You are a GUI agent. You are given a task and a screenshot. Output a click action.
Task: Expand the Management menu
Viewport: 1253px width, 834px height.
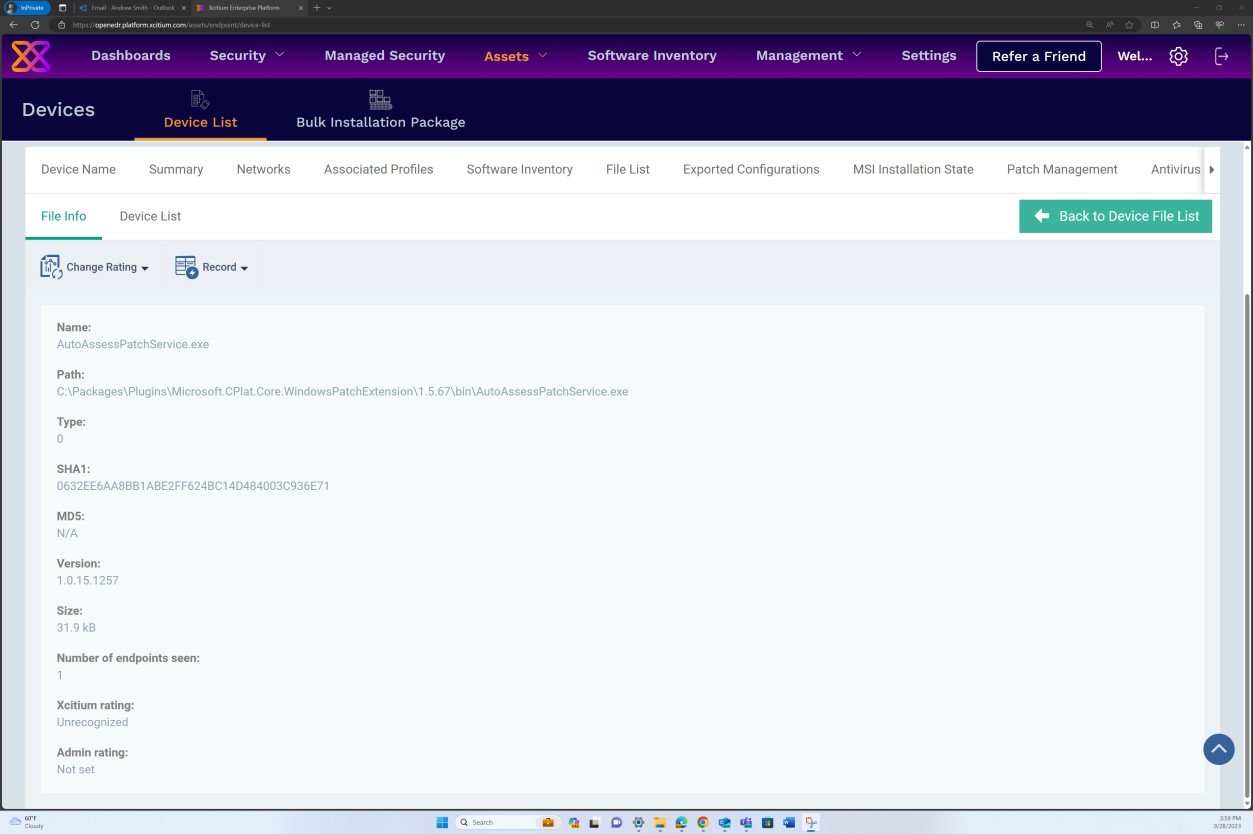[807, 56]
